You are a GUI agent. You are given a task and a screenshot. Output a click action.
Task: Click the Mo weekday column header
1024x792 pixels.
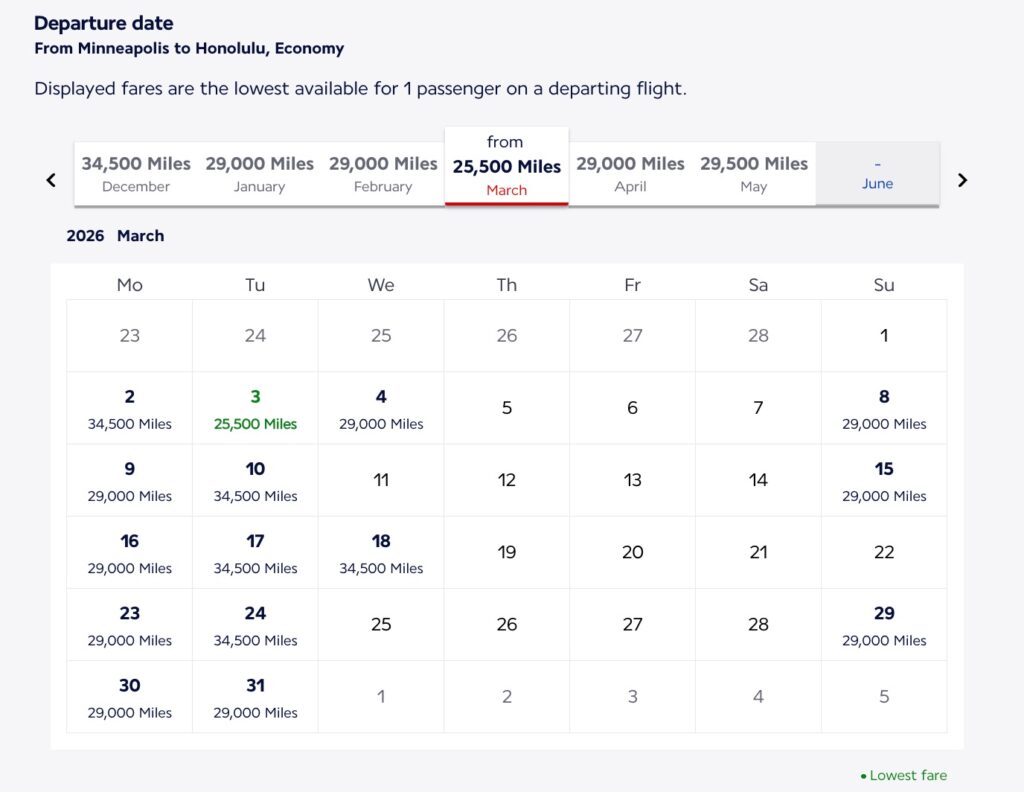(129, 285)
